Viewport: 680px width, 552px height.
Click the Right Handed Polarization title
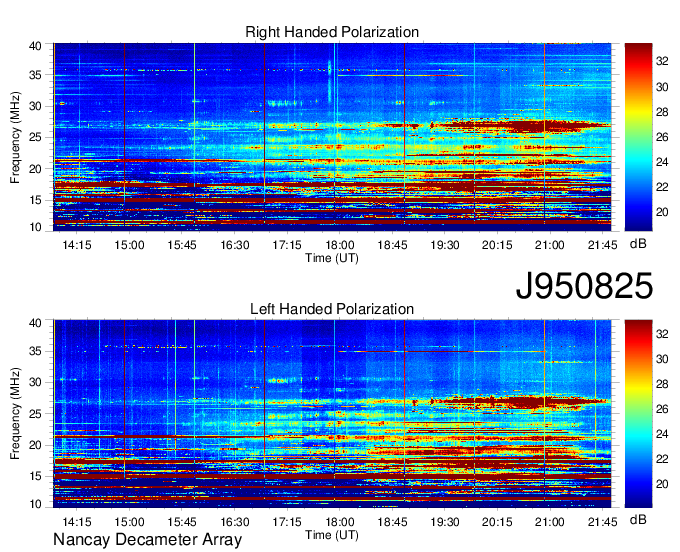coord(332,32)
